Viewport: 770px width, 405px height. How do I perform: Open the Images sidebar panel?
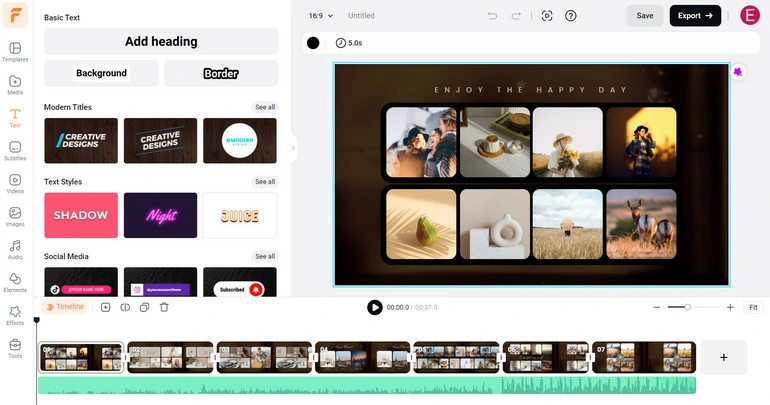click(x=15, y=216)
